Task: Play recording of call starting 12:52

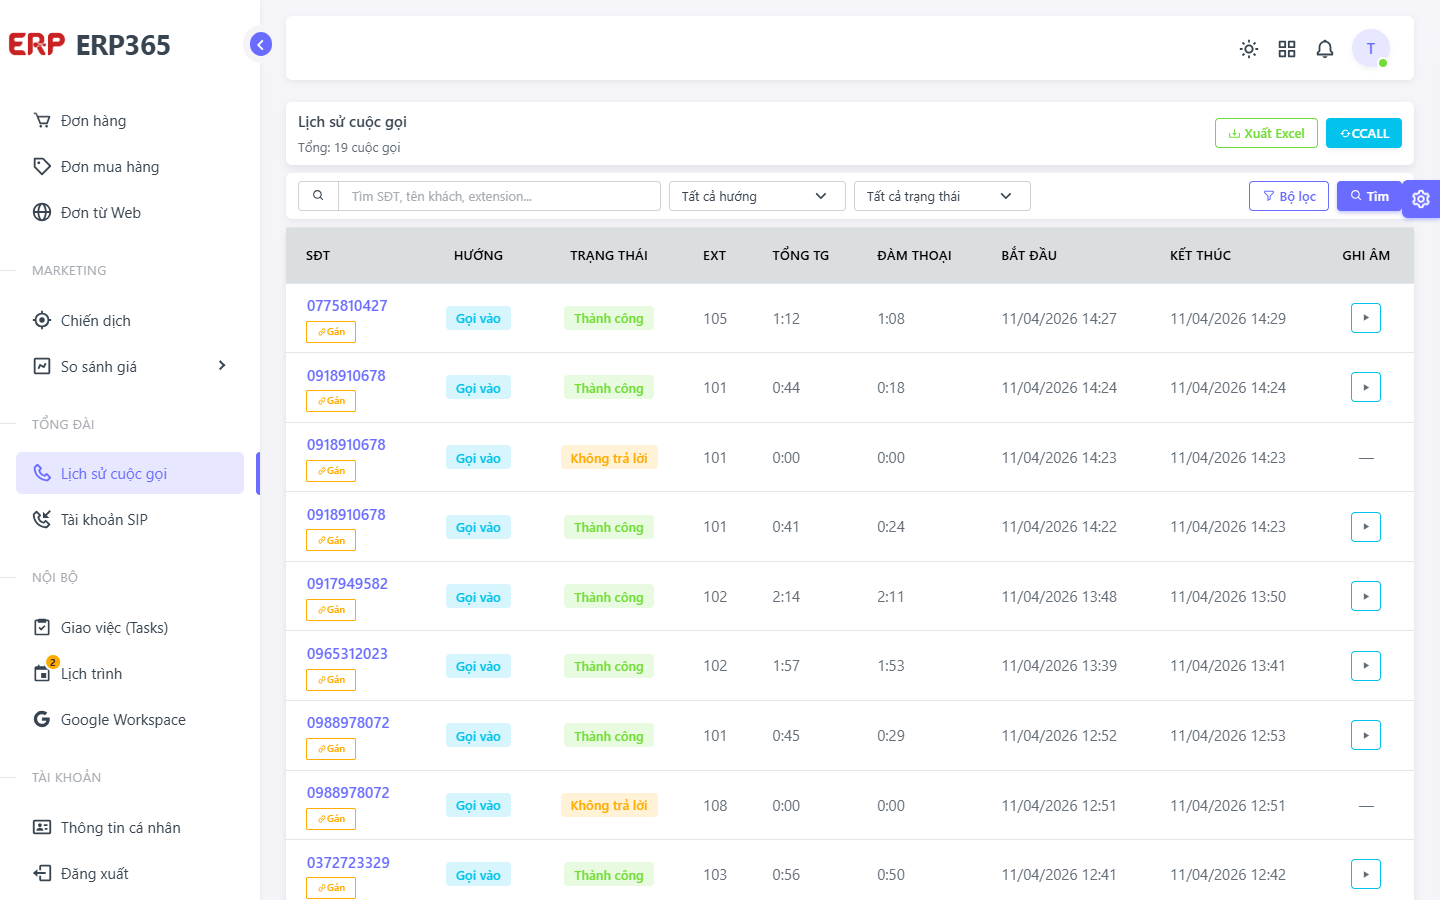Action: pyautogui.click(x=1366, y=735)
